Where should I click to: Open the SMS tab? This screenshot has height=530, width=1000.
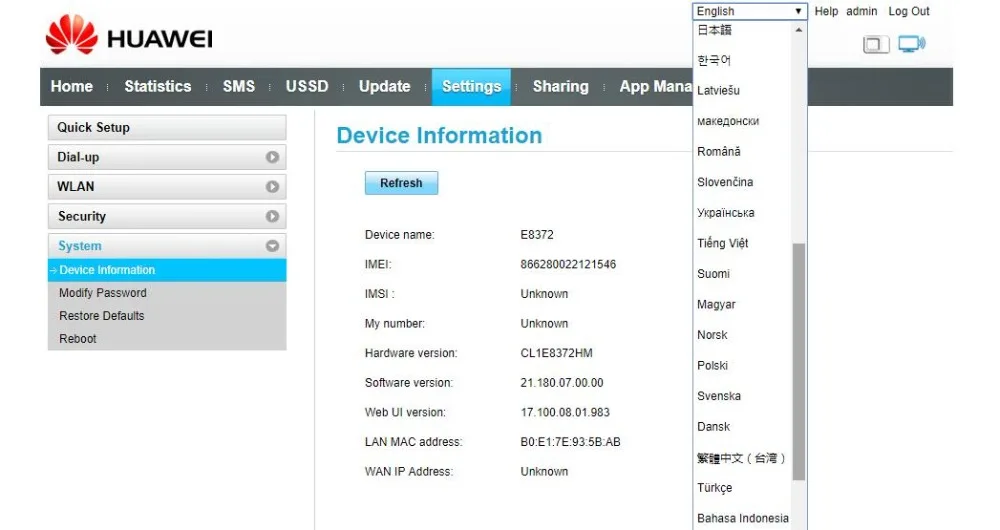point(239,86)
